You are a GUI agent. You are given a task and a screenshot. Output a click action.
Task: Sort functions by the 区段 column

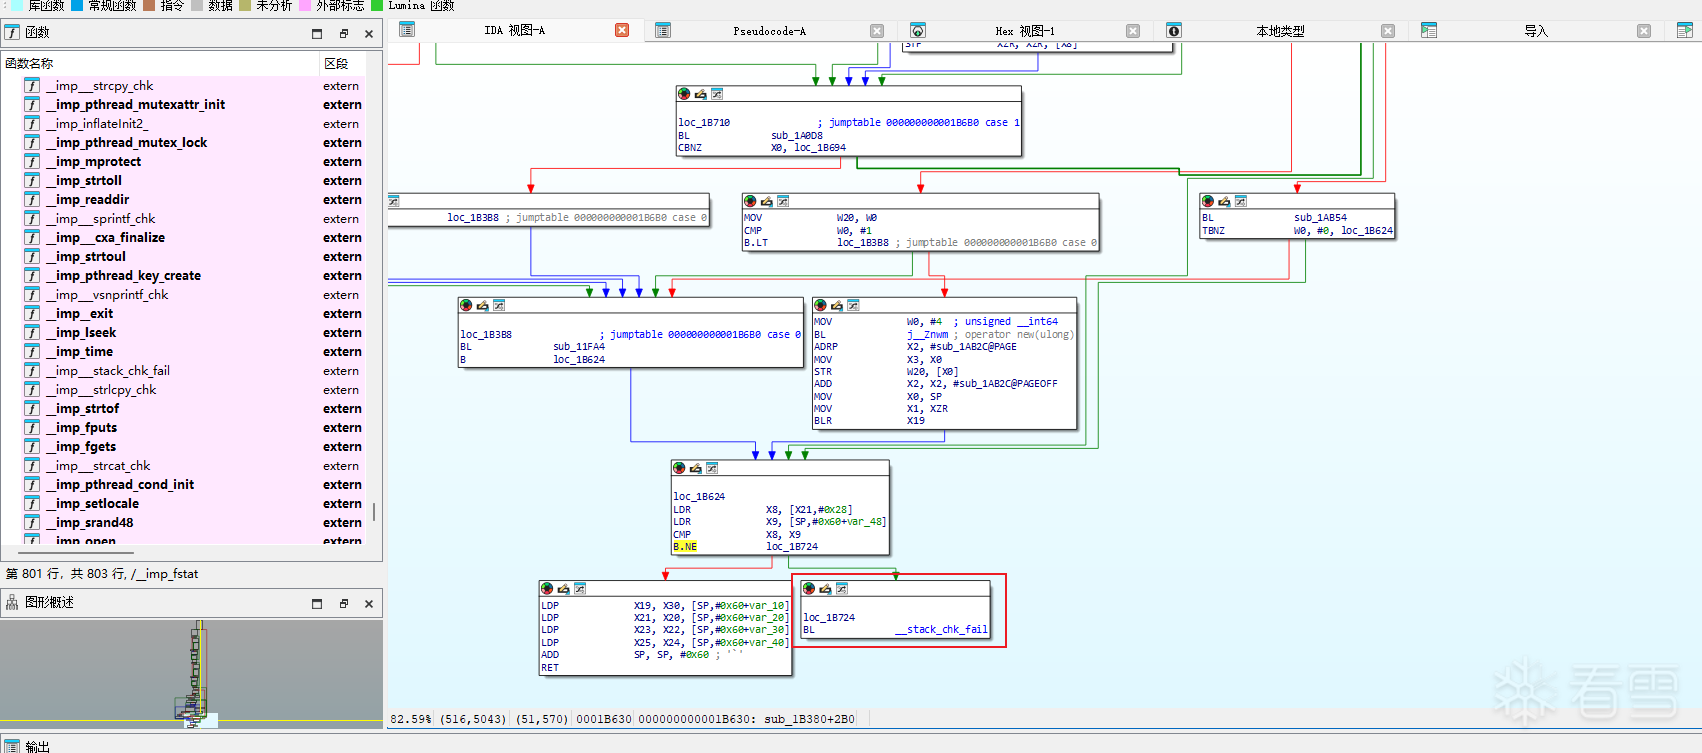[342, 63]
